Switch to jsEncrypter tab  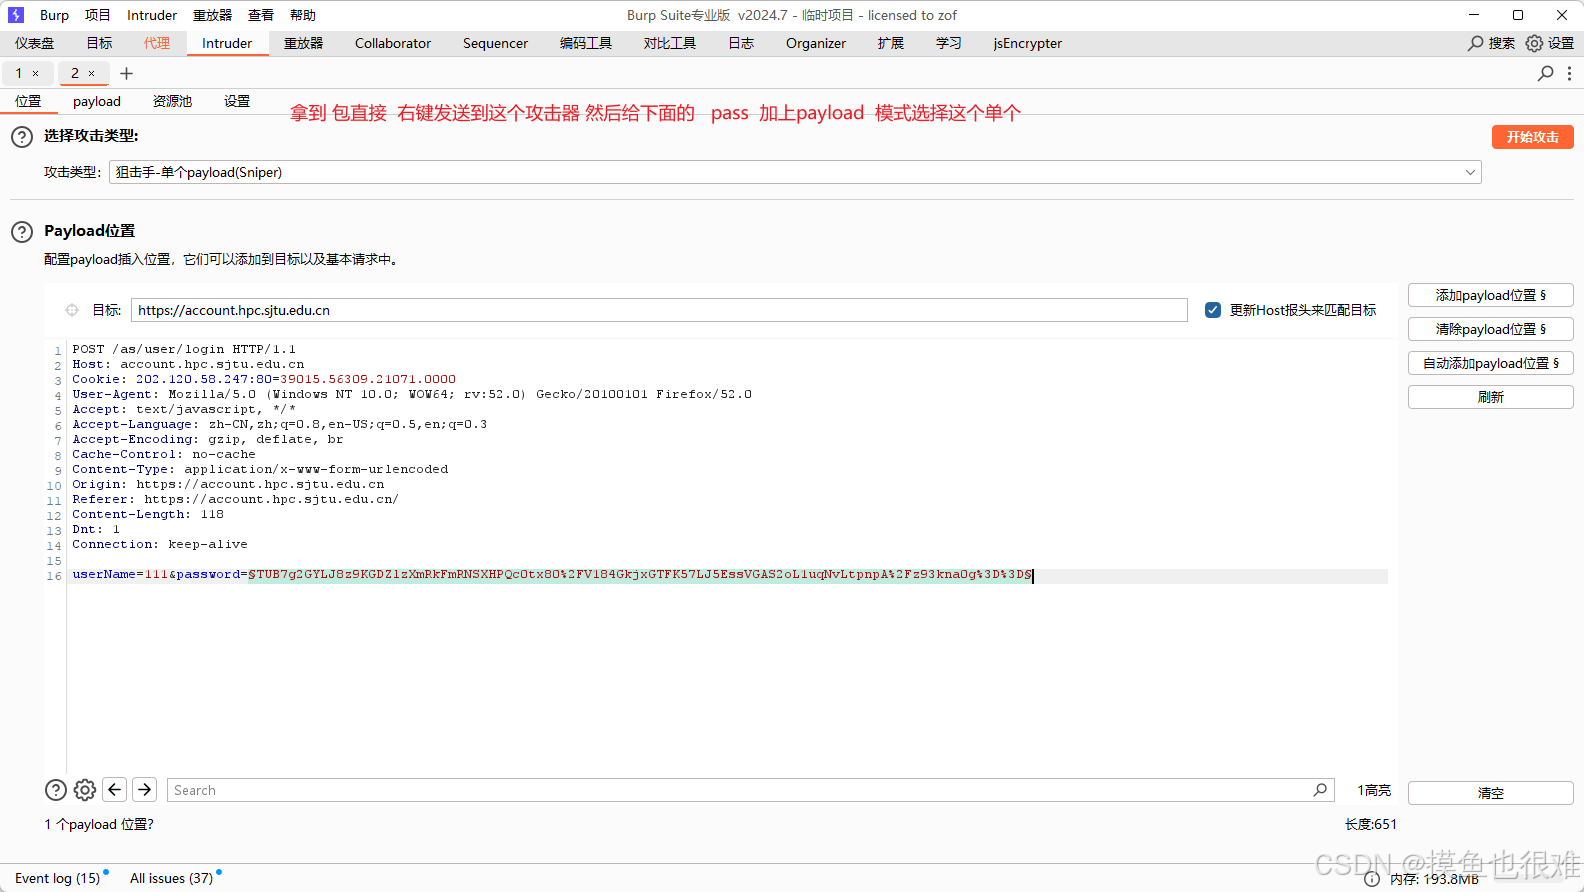[x=1028, y=43]
